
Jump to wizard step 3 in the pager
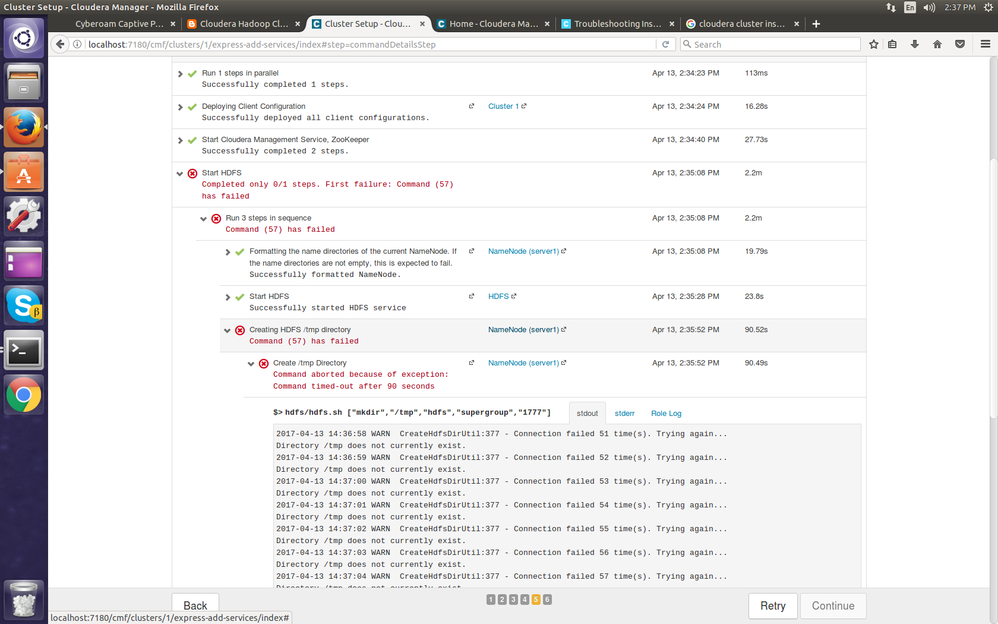[513, 599]
